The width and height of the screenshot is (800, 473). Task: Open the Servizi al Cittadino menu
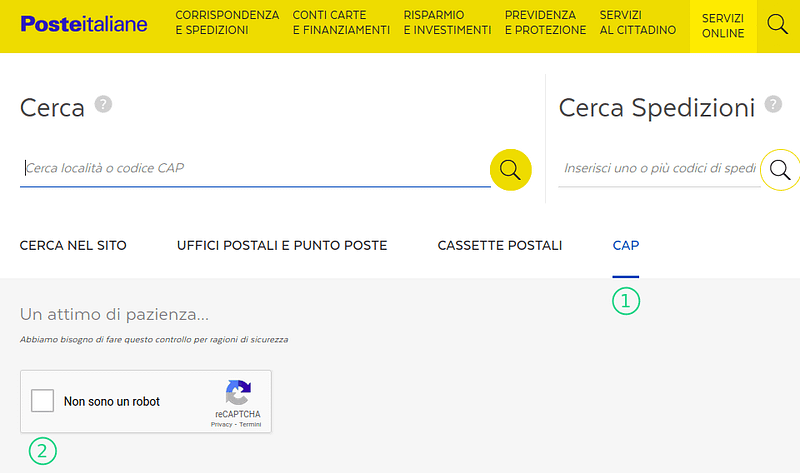pos(638,22)
